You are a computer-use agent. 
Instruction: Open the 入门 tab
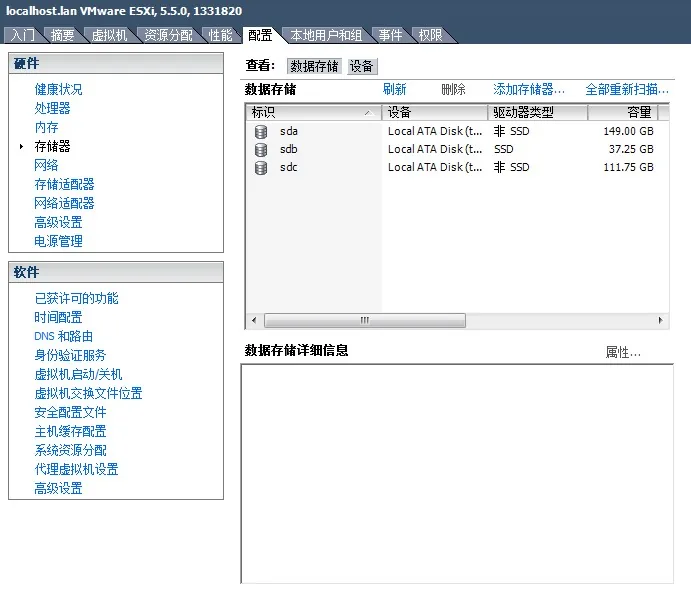[22, 35]
